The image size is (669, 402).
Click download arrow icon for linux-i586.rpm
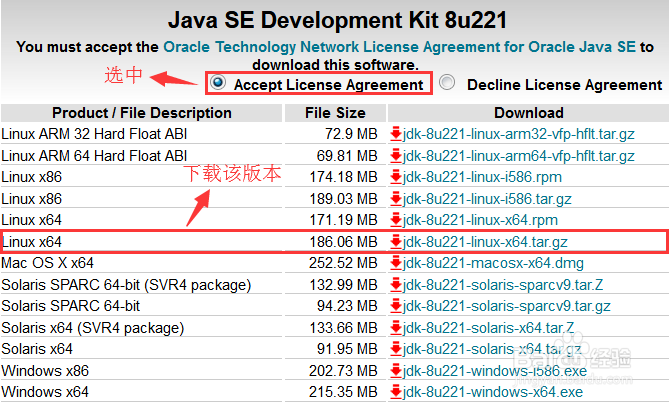[x=396, y=177]
